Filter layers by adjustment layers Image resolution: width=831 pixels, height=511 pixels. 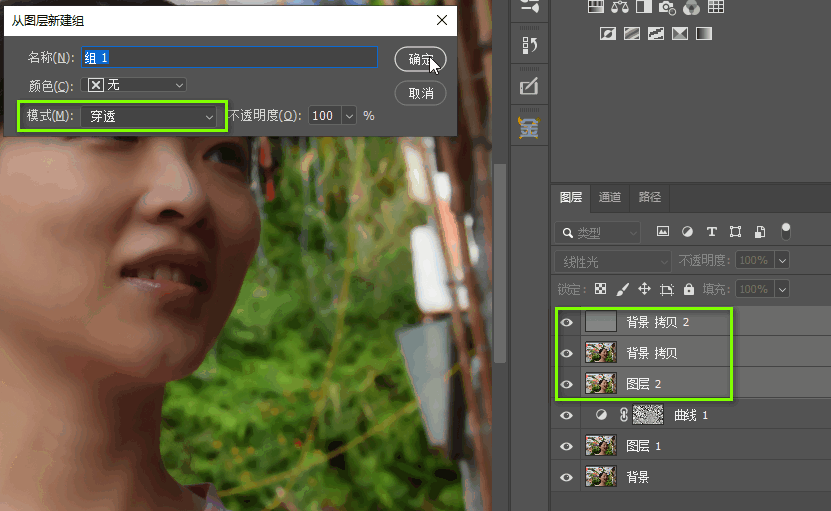click(687, 232)
